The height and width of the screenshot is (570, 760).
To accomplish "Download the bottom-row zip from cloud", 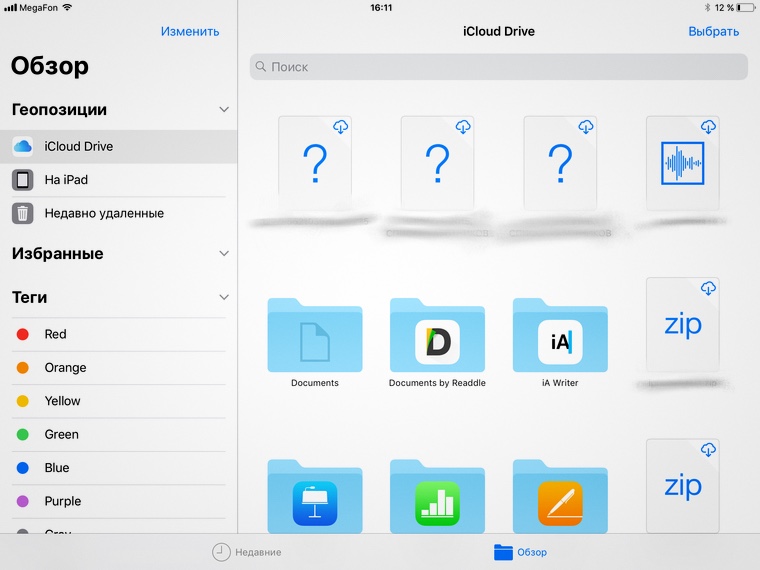I will 708,450.
